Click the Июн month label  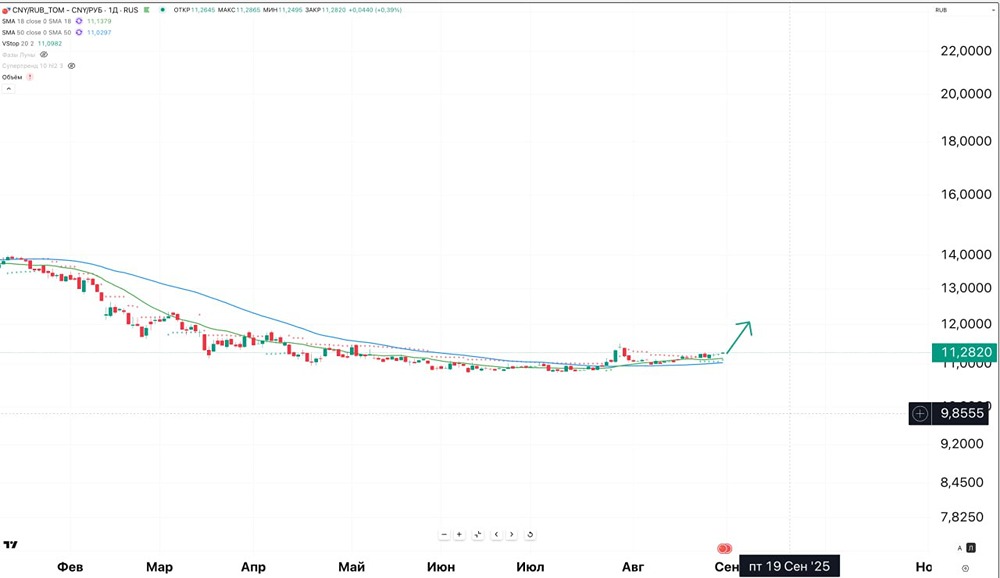tap(441, 567)
